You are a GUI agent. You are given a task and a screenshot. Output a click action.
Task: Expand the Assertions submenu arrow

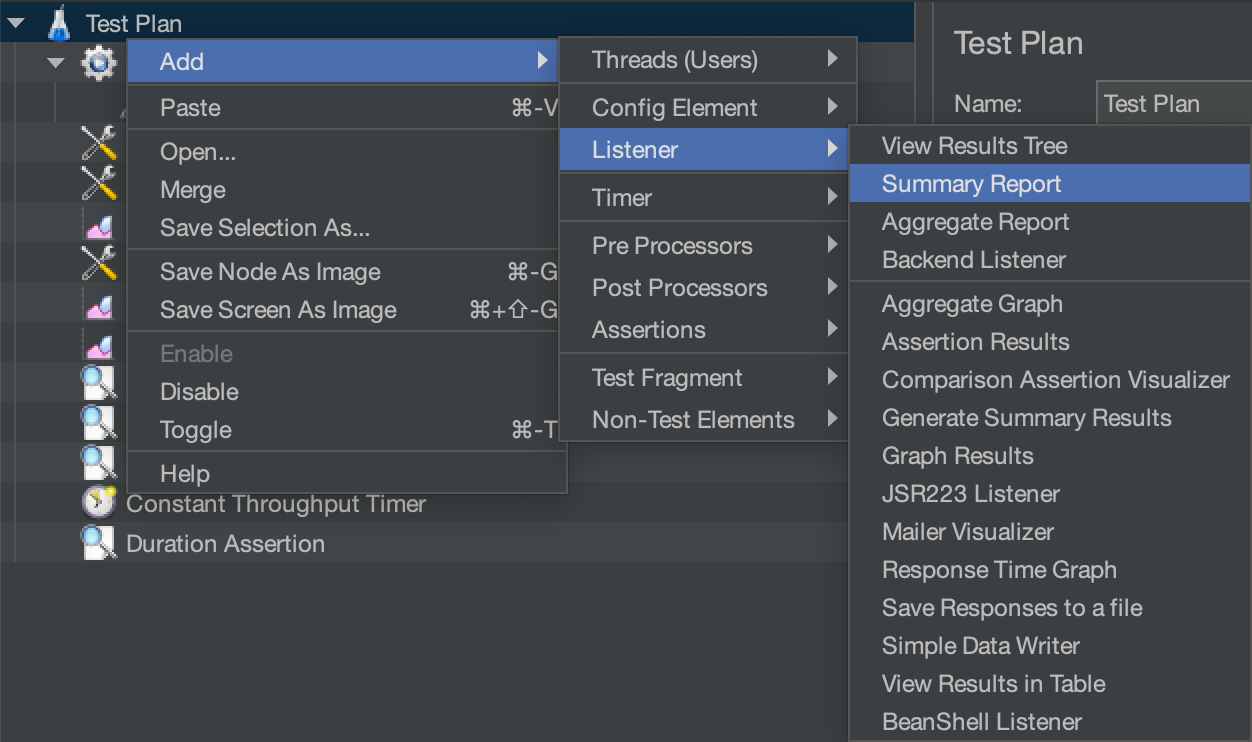(x=832, y=329)
